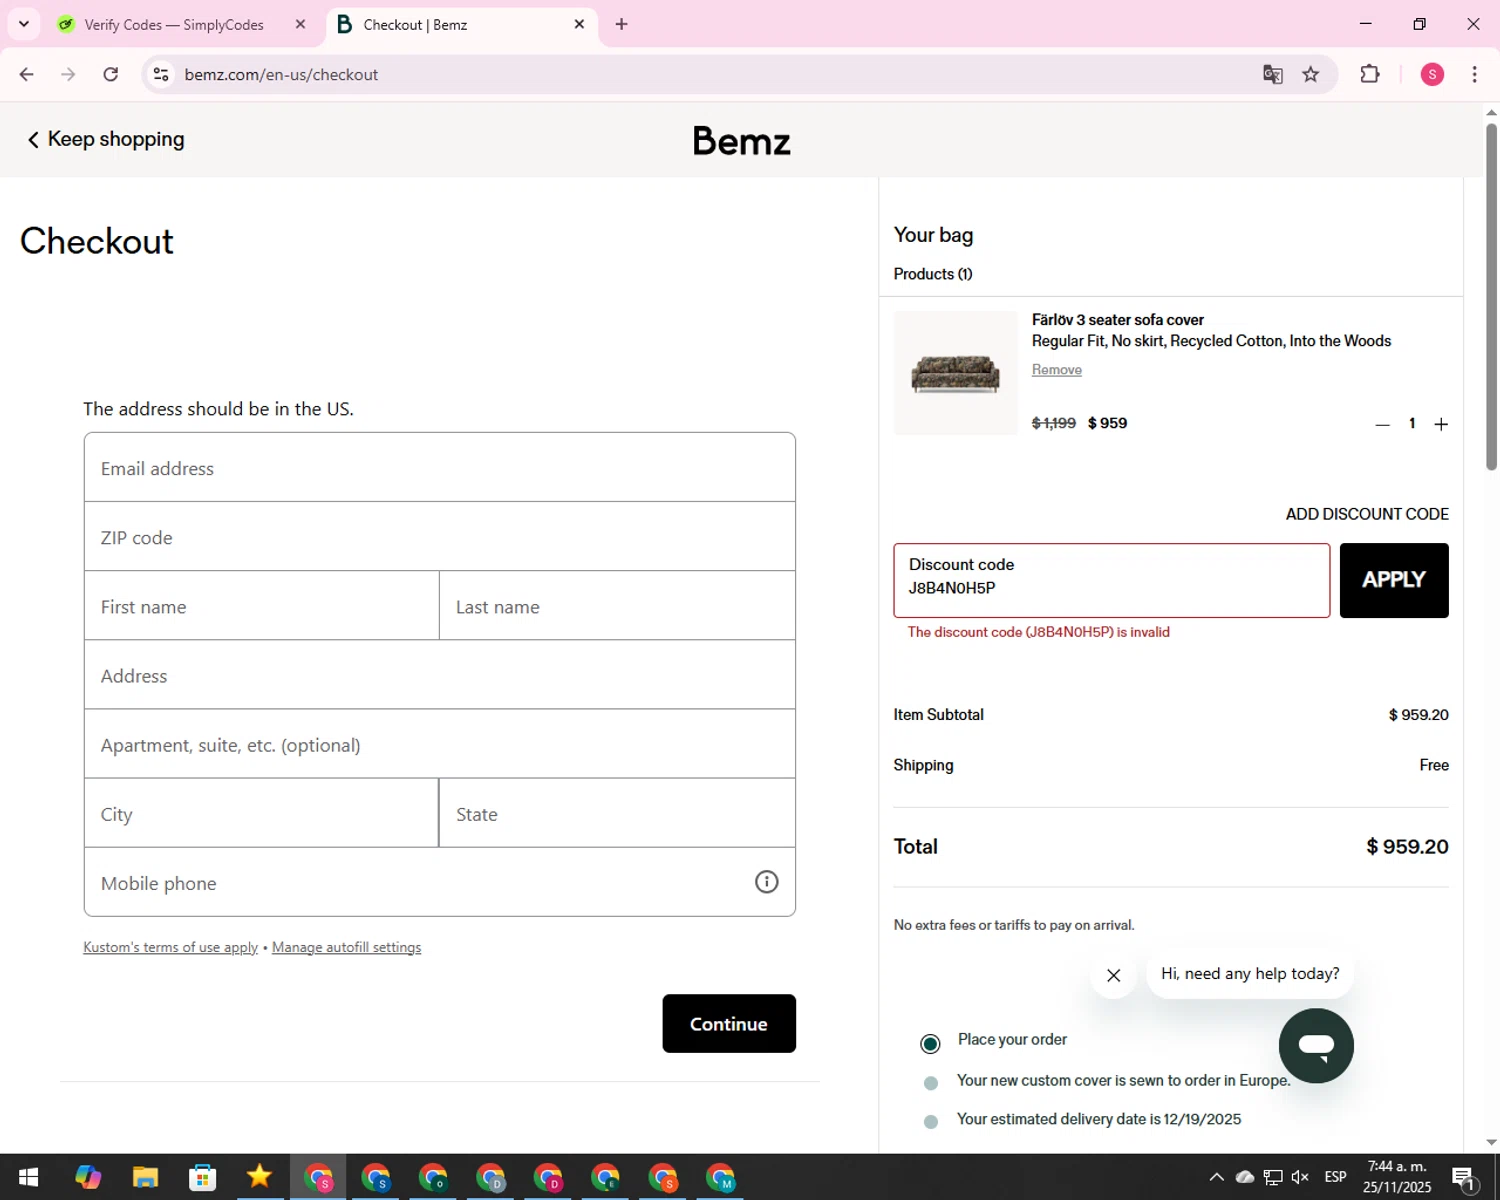Focus the Last name field
The width and height of the screenshot is (1500, 1200).
(617, 606)
